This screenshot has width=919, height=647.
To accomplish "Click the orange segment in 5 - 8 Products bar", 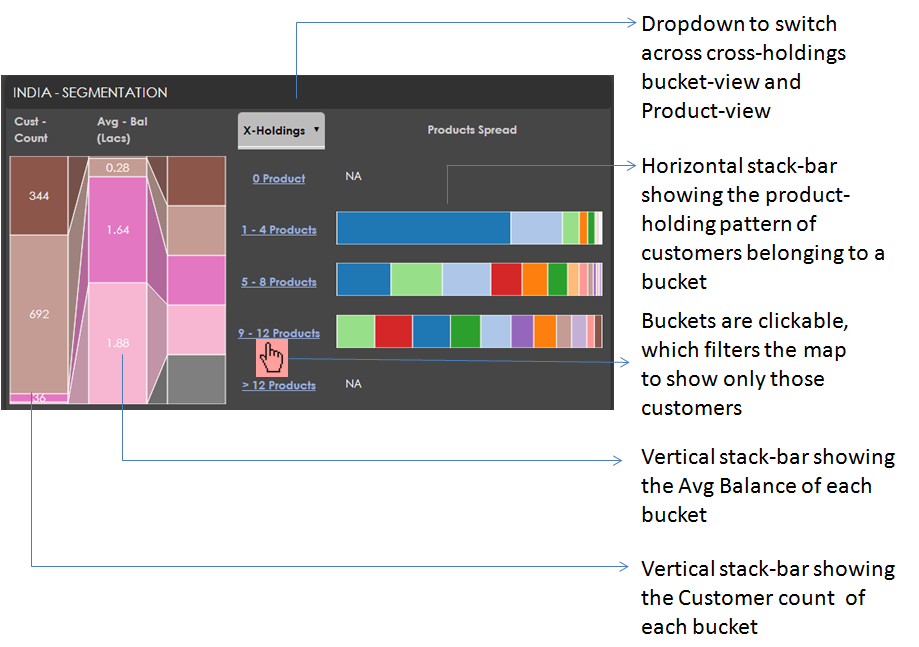I will (x=535, y=280).
